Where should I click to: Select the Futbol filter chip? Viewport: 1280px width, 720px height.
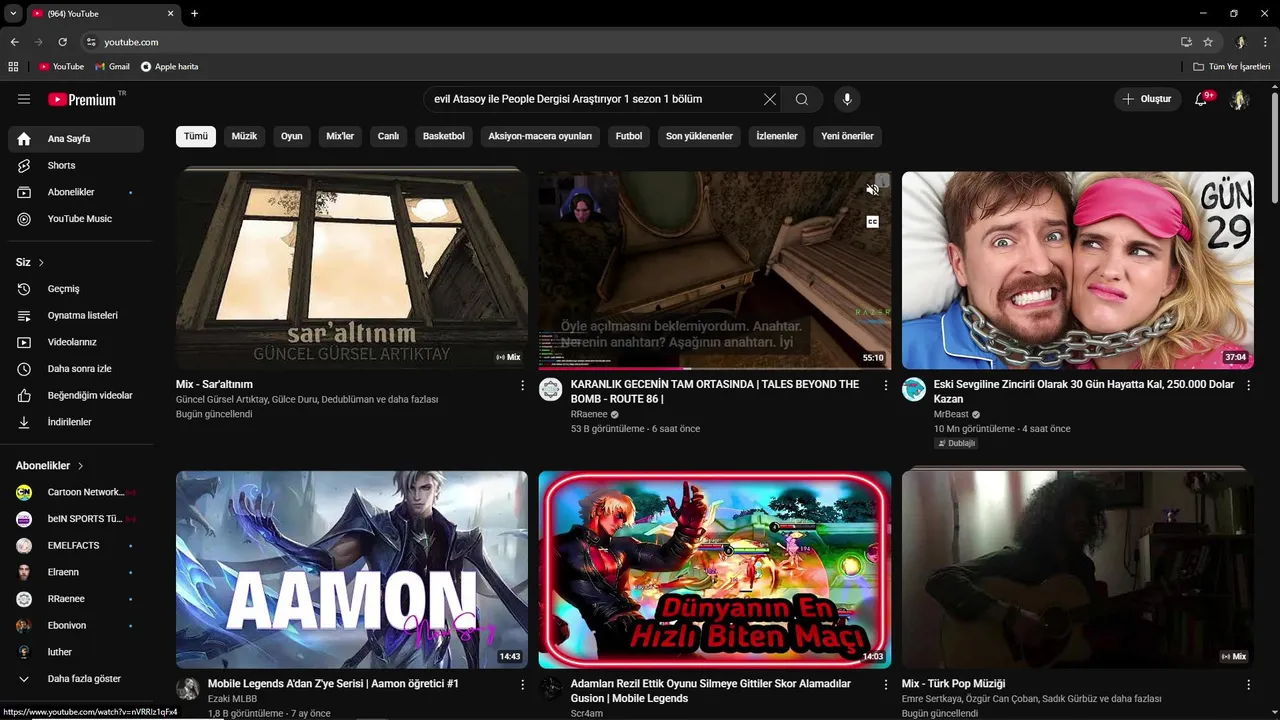tap(629, 136)
